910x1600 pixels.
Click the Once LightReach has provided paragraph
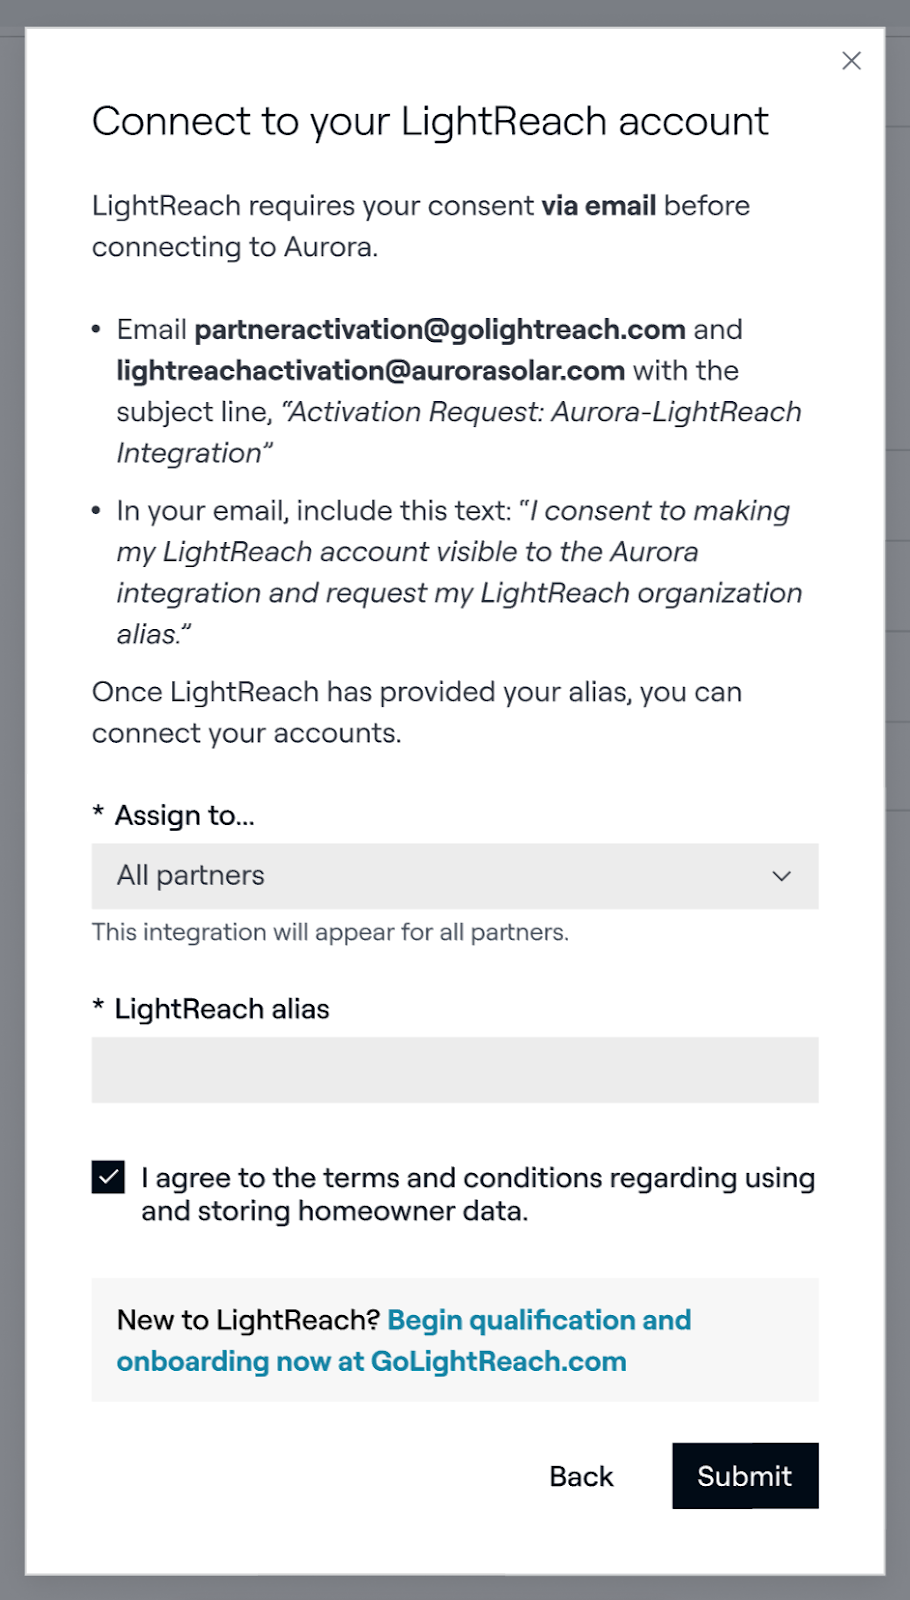coord(416,712)
